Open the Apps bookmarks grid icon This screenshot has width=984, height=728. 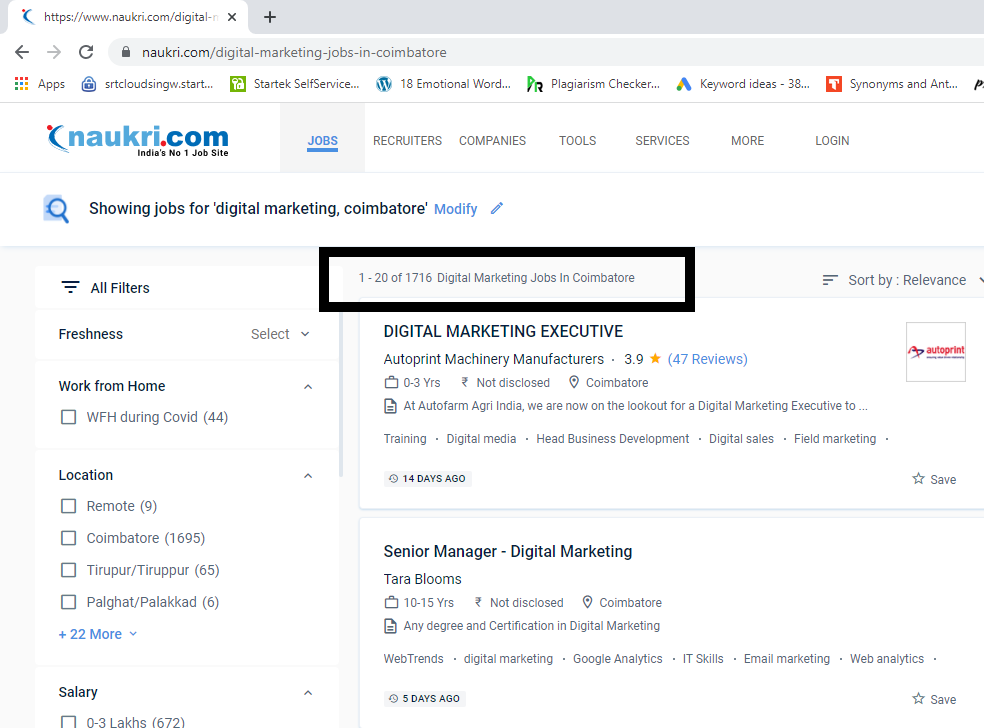21,83
